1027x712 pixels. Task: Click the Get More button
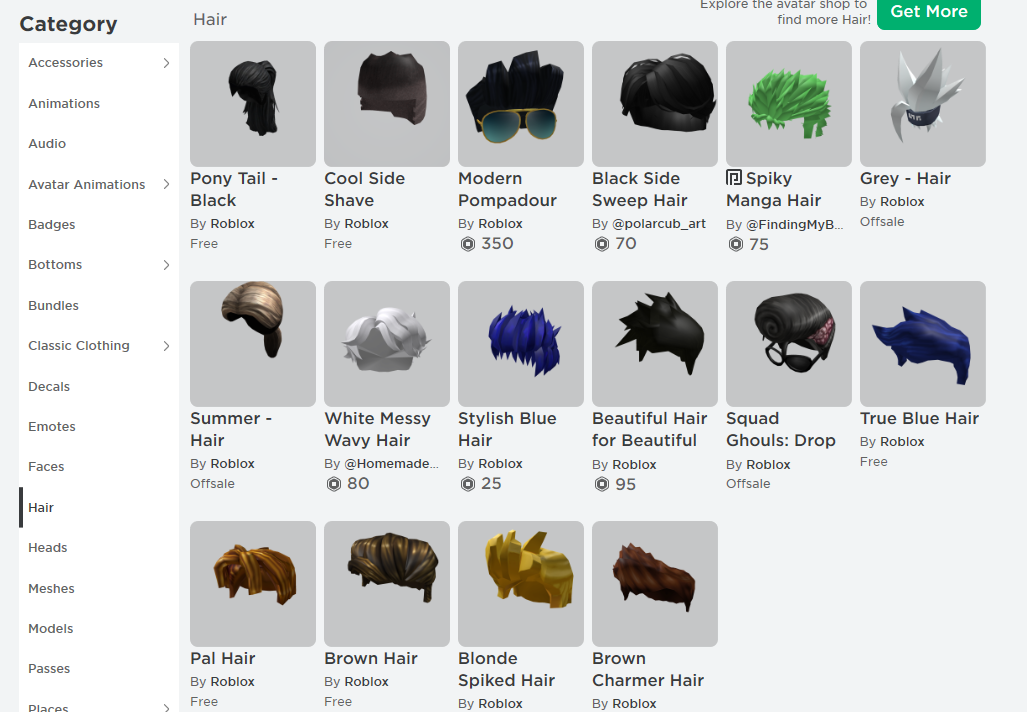(929, 12)
